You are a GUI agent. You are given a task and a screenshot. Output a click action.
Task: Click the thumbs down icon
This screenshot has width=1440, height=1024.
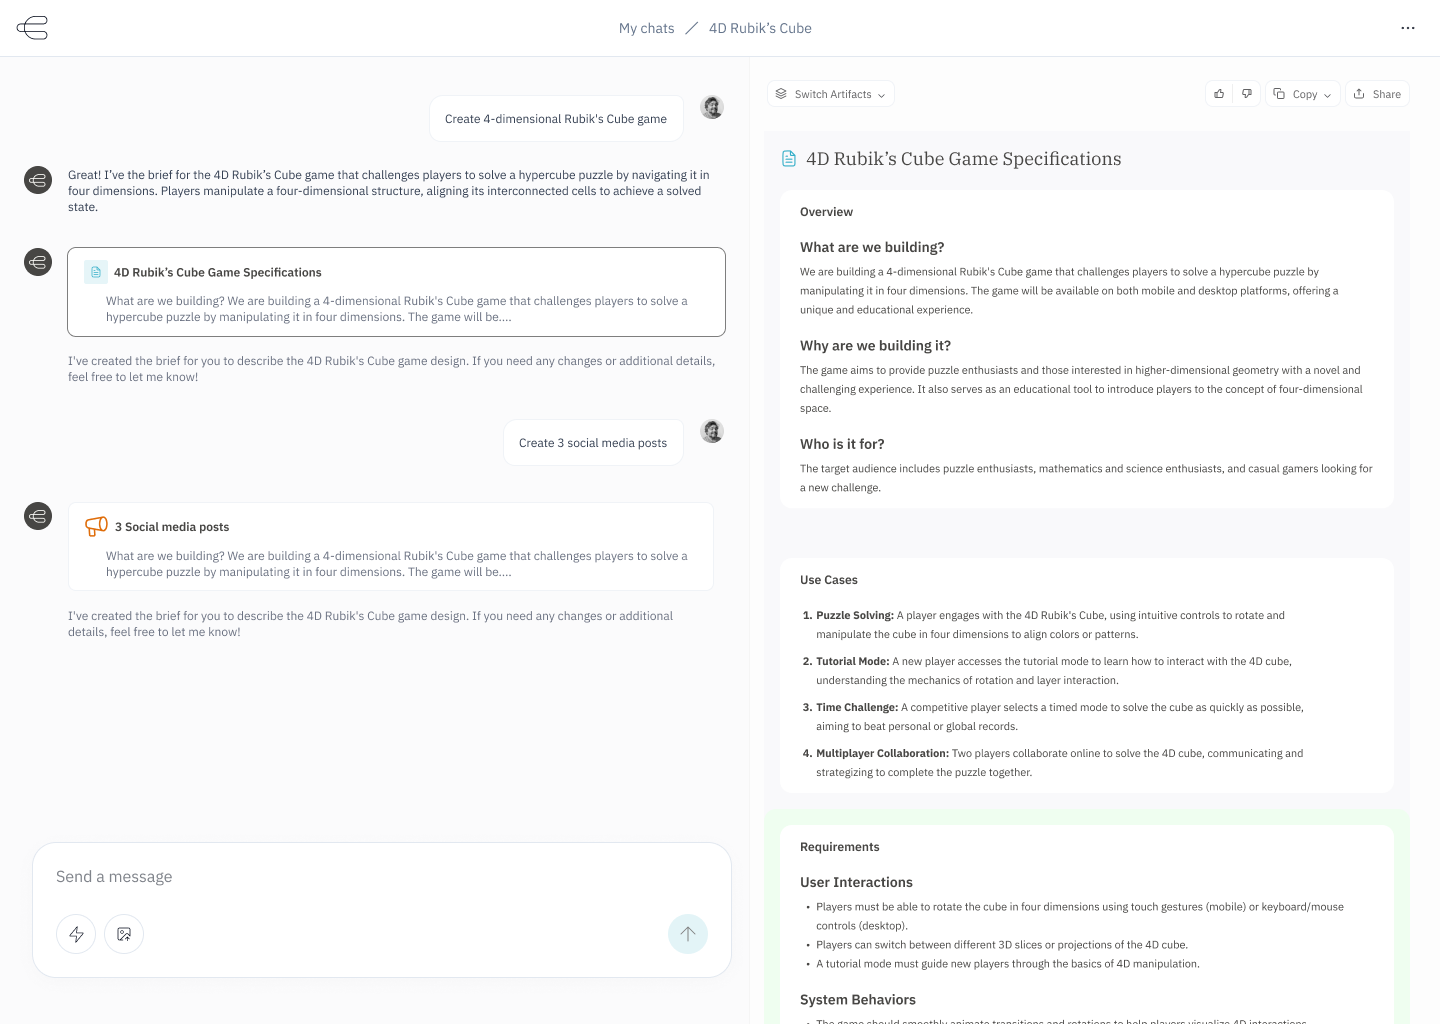[1246, 94]
